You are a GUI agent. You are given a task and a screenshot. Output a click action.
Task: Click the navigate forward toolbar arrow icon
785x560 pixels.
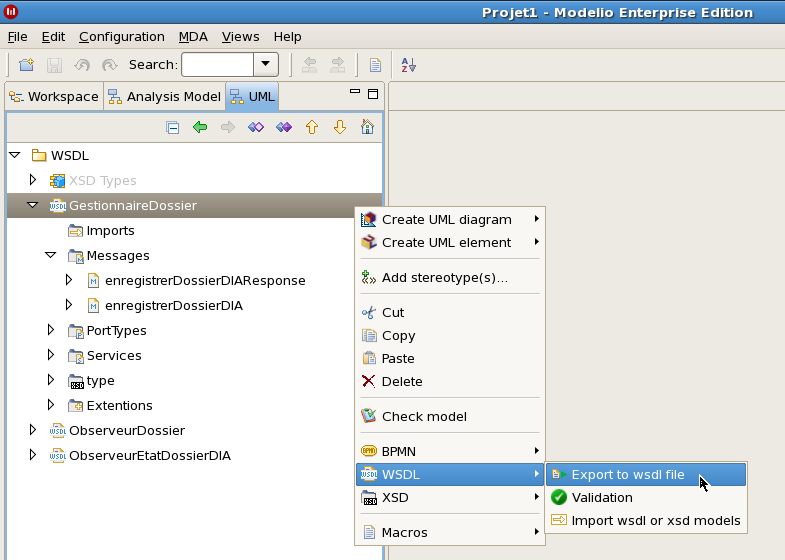tap(338, 65)
